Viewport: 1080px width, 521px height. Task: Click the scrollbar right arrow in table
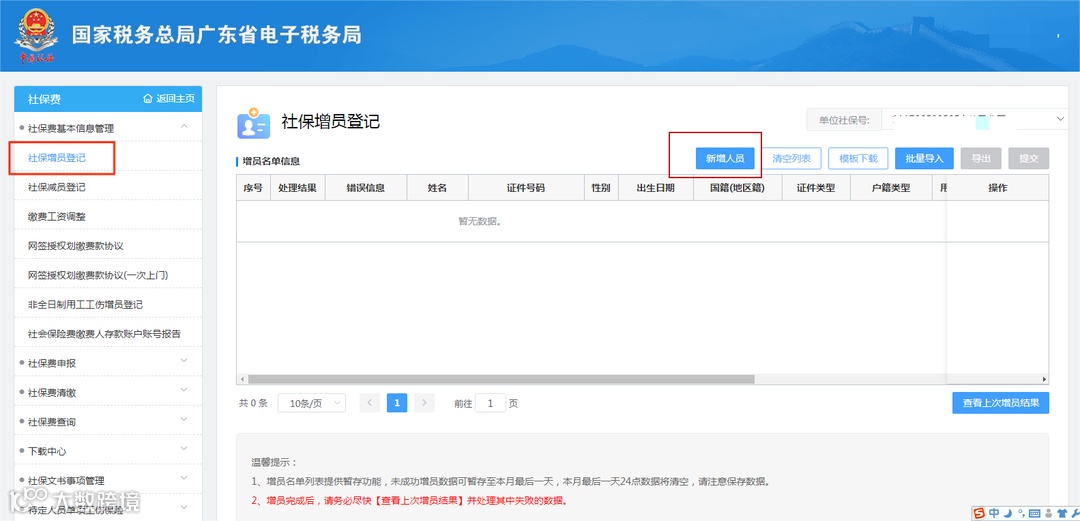(x=1044, y=379)
